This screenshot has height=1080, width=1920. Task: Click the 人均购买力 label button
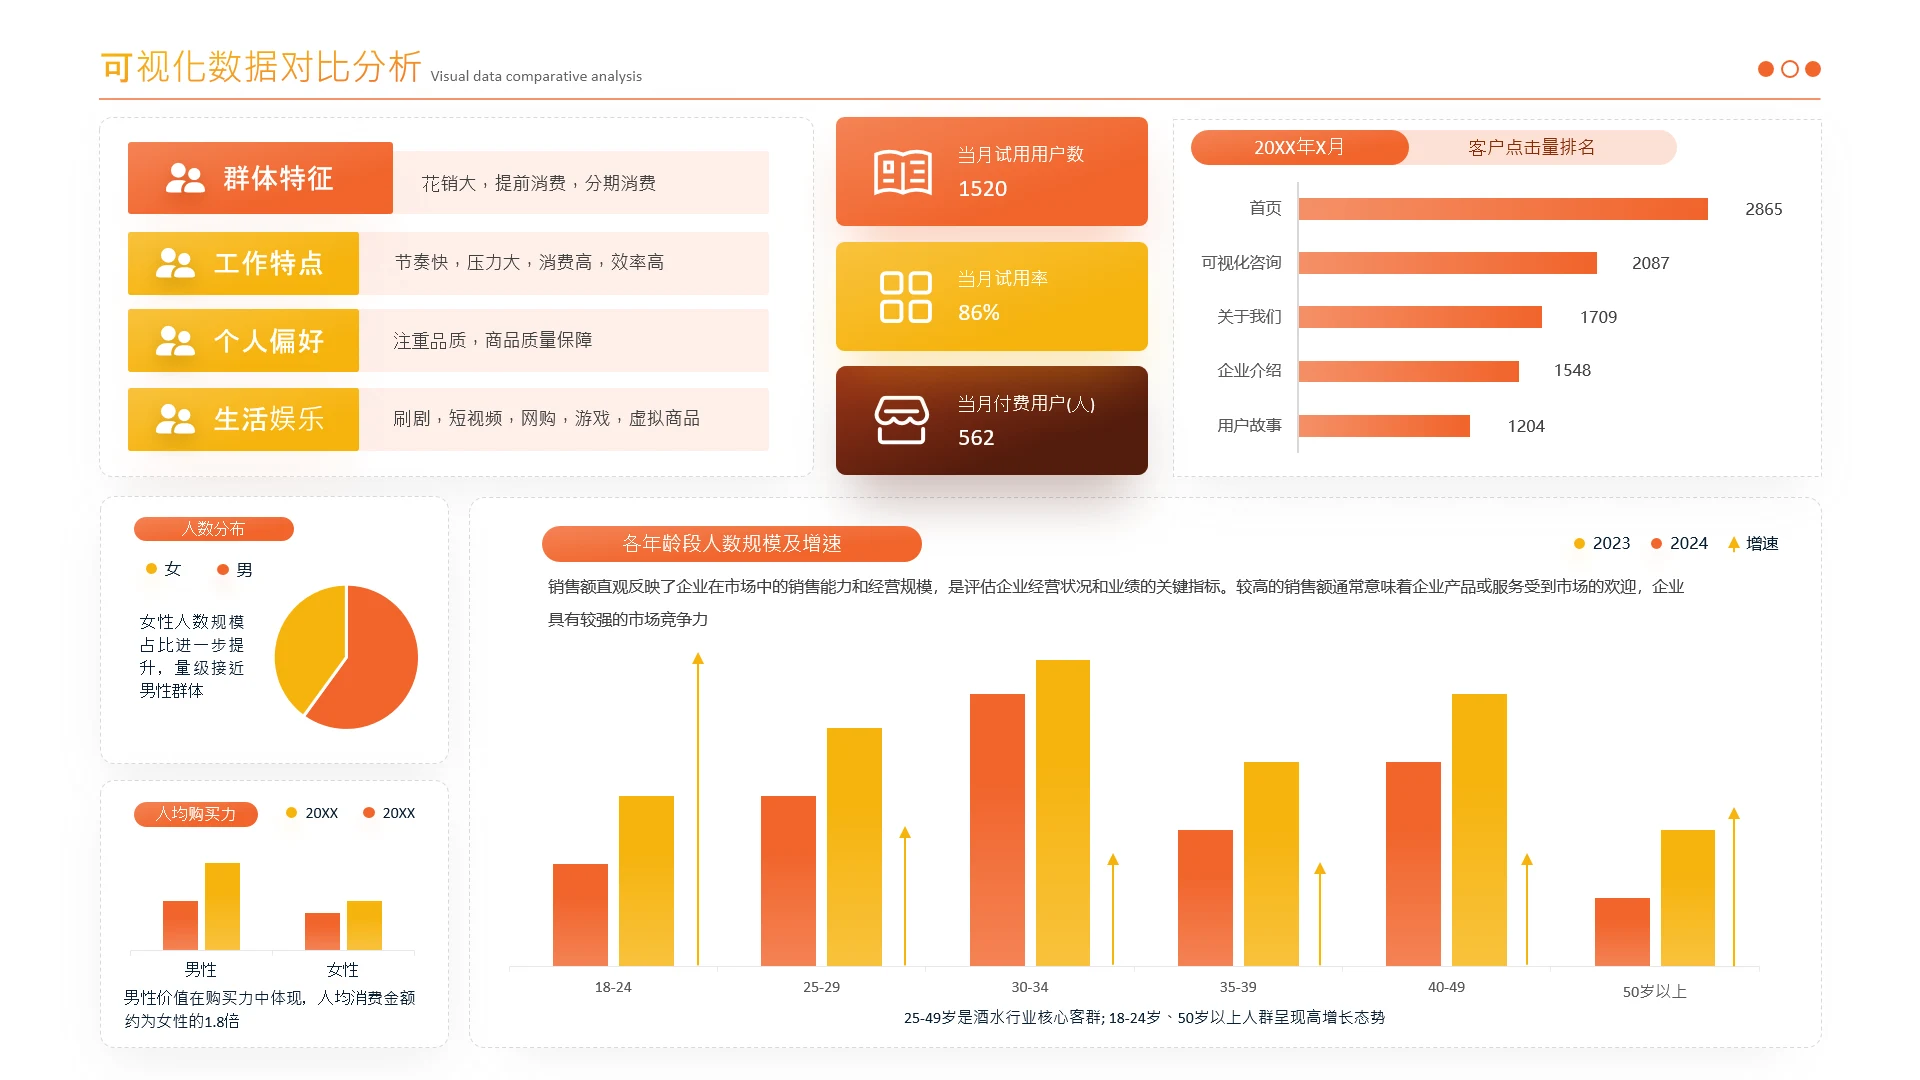(196, 814)
